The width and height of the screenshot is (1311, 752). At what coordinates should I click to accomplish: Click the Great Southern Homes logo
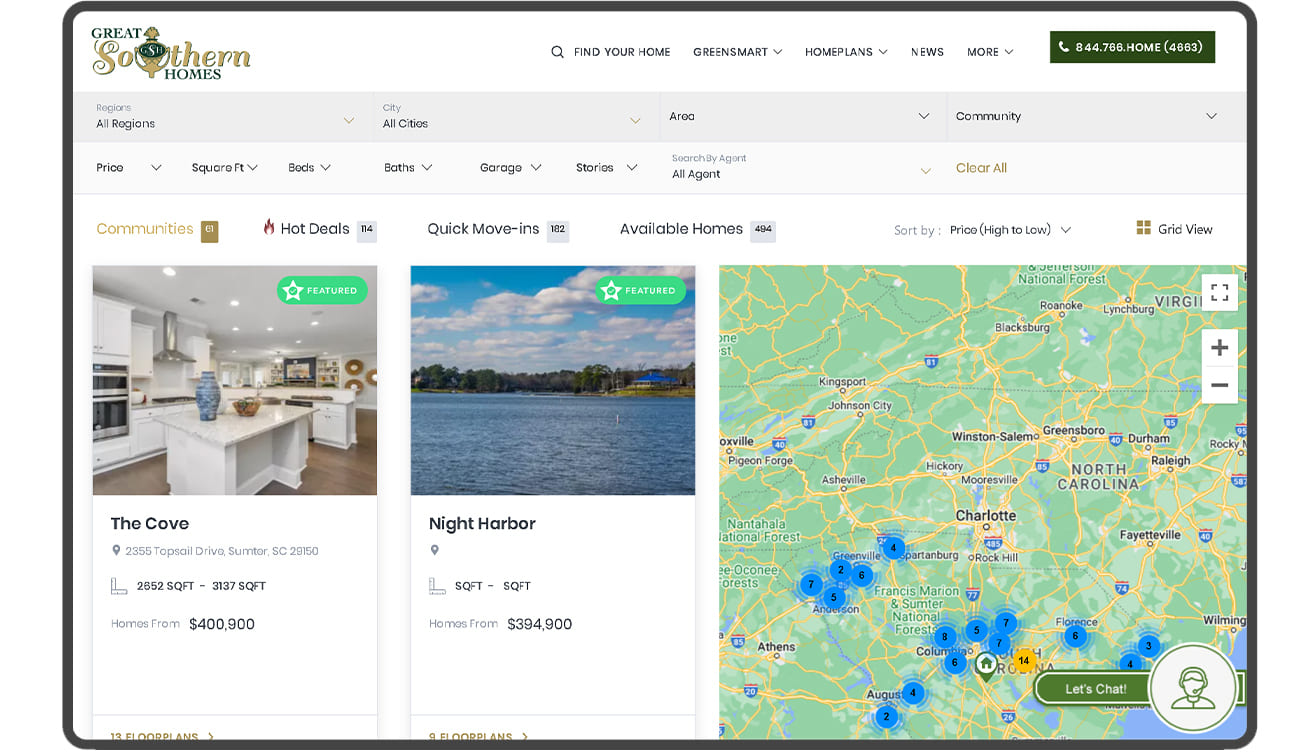171,53
